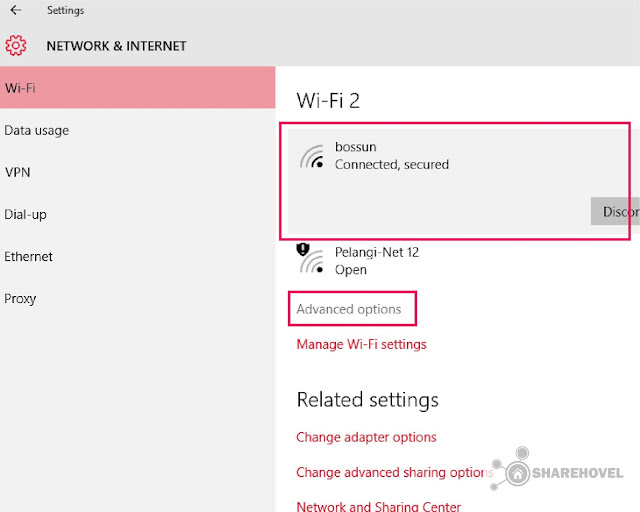This screenshot has width=640, height=512.
Task: Click the Related settings heading
Action: [x=368, y=400]
